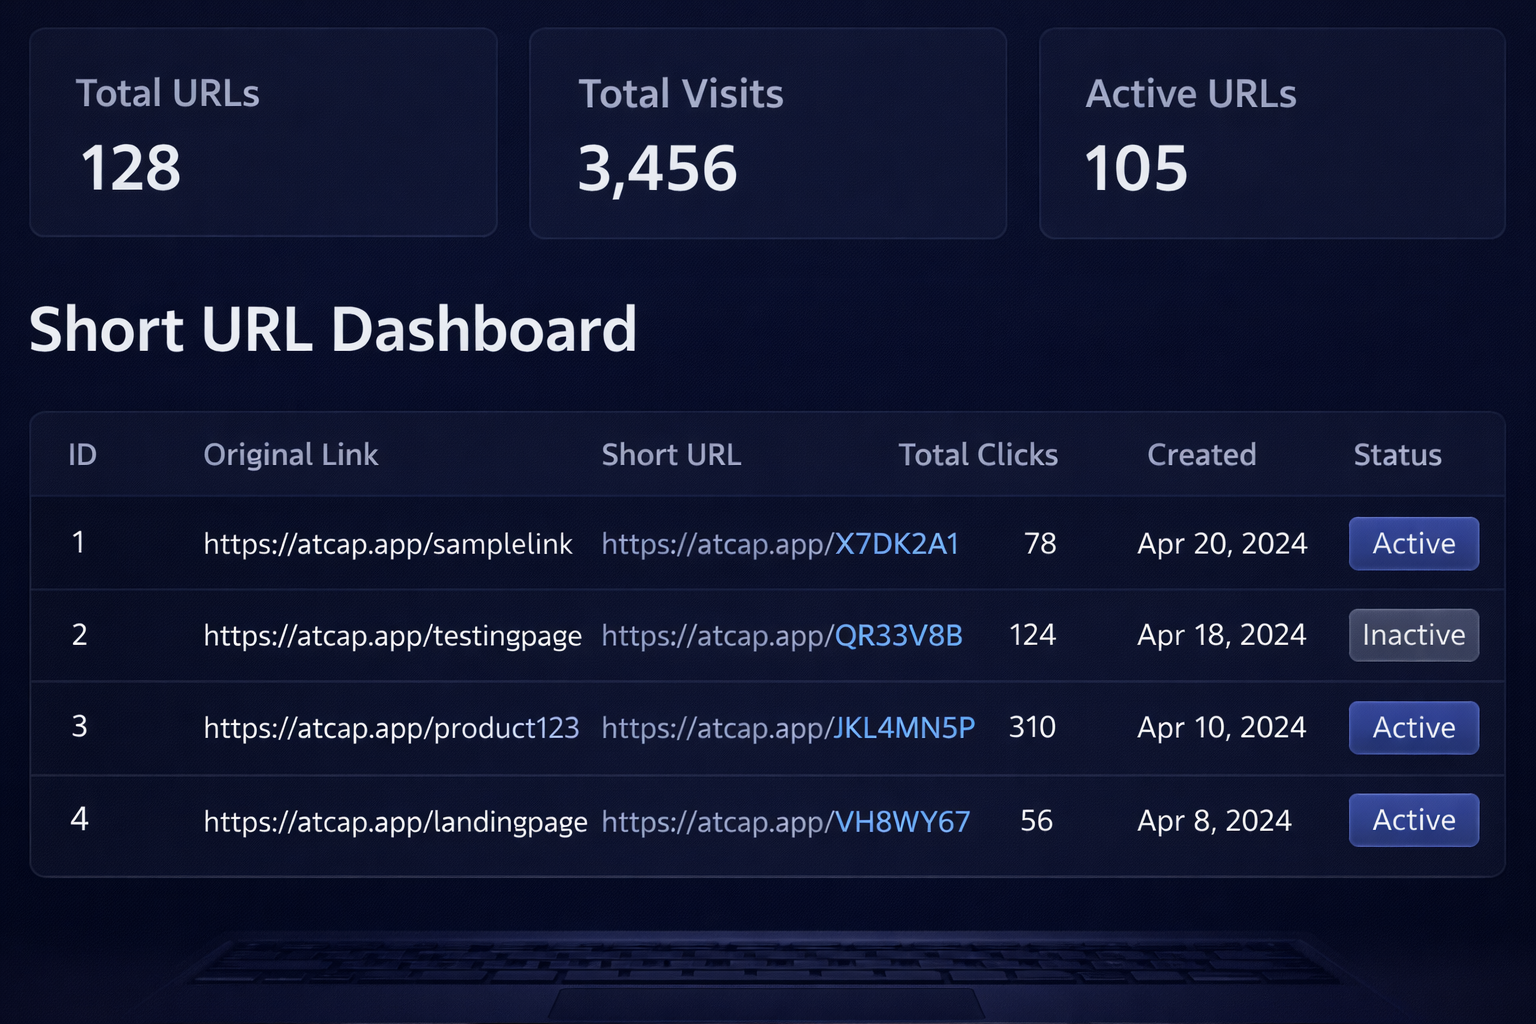
Task: Click the Short URL column header
Action: [671, 455]
